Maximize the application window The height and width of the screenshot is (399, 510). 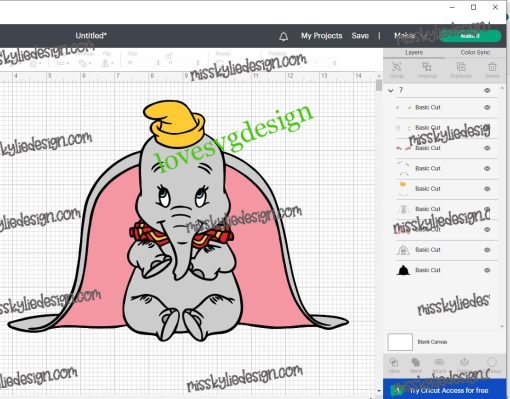coord(473,7)
